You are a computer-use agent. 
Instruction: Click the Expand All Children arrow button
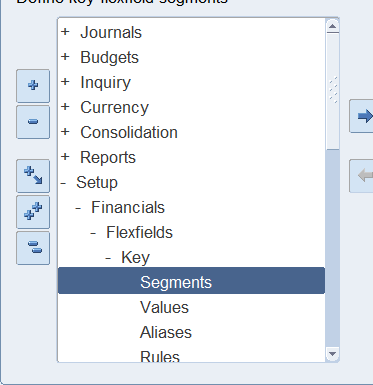[33, 176]
